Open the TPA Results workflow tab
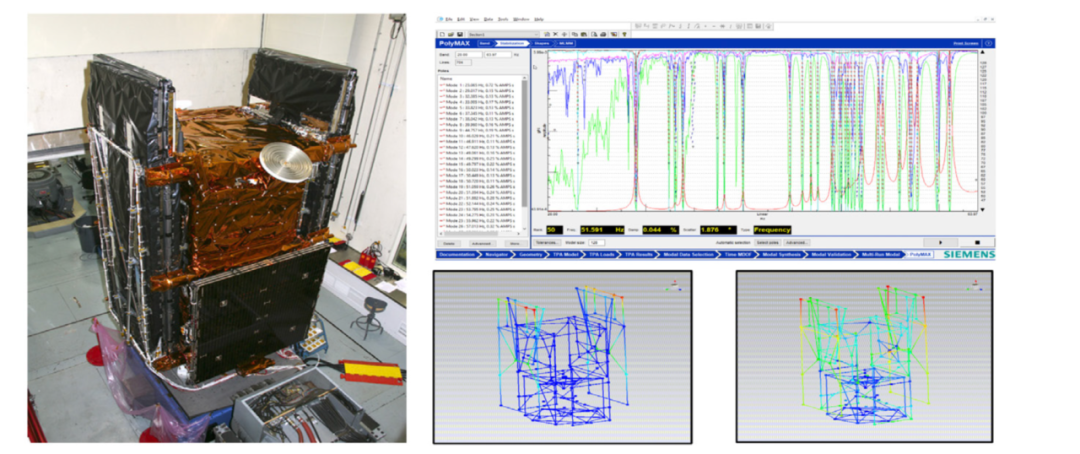This screenshot has height=454, width=1080. pyautogui.click(x=638, y=255)
